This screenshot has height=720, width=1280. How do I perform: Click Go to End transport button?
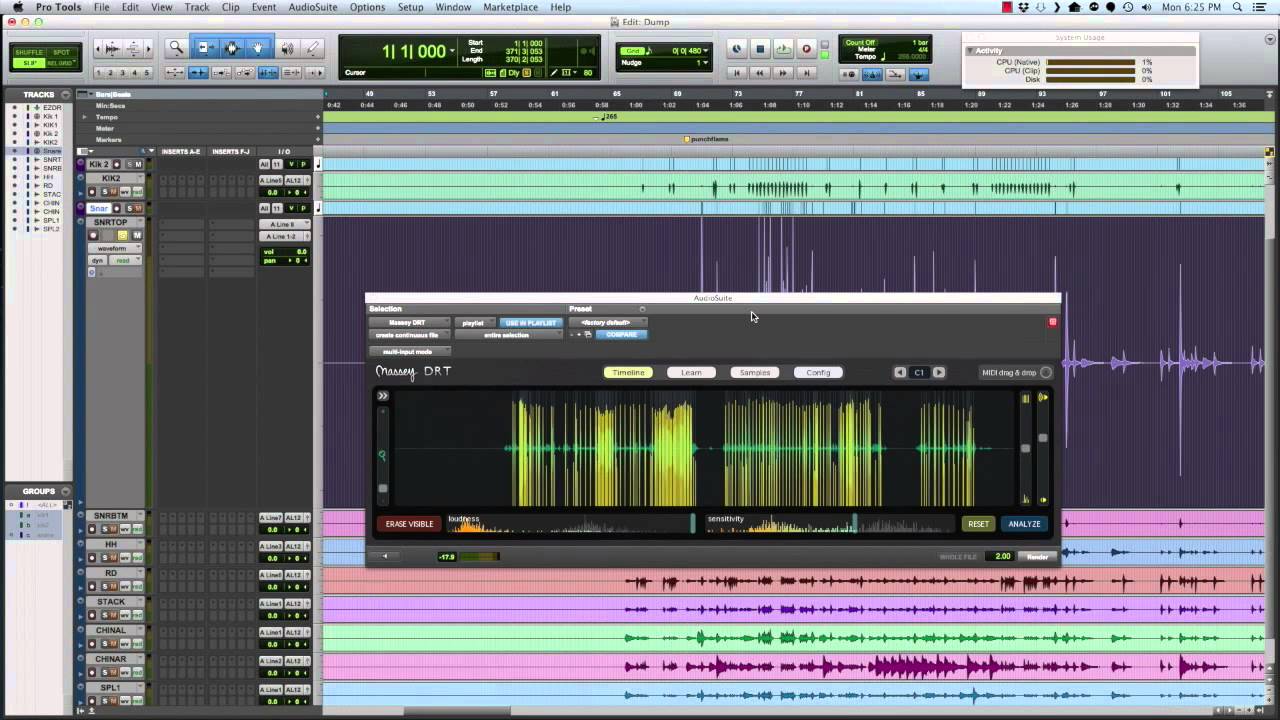coord(806,73)
